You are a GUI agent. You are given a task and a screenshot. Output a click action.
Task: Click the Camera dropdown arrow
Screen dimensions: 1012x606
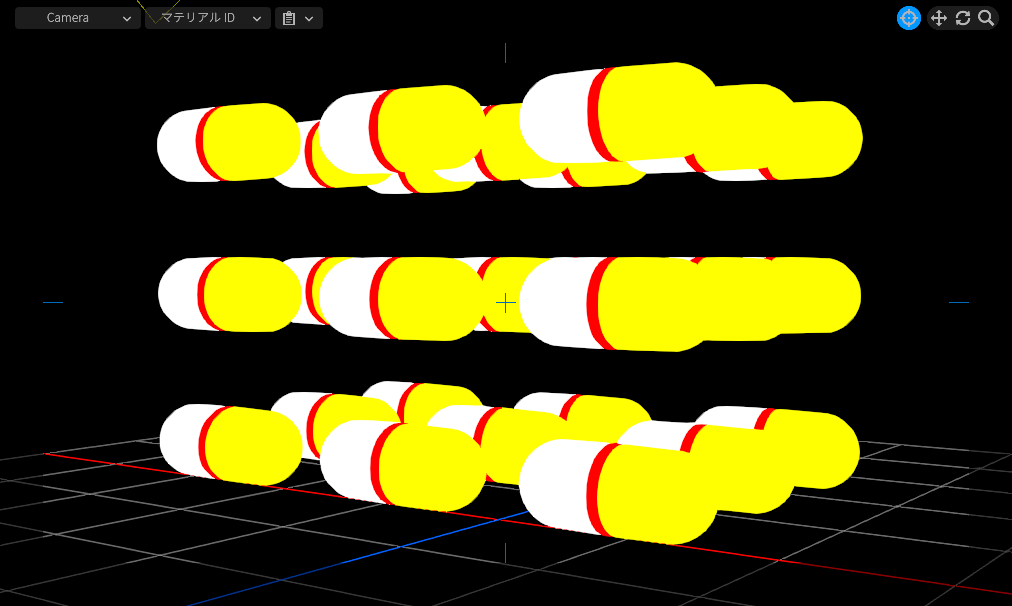[x=126, y=18]
